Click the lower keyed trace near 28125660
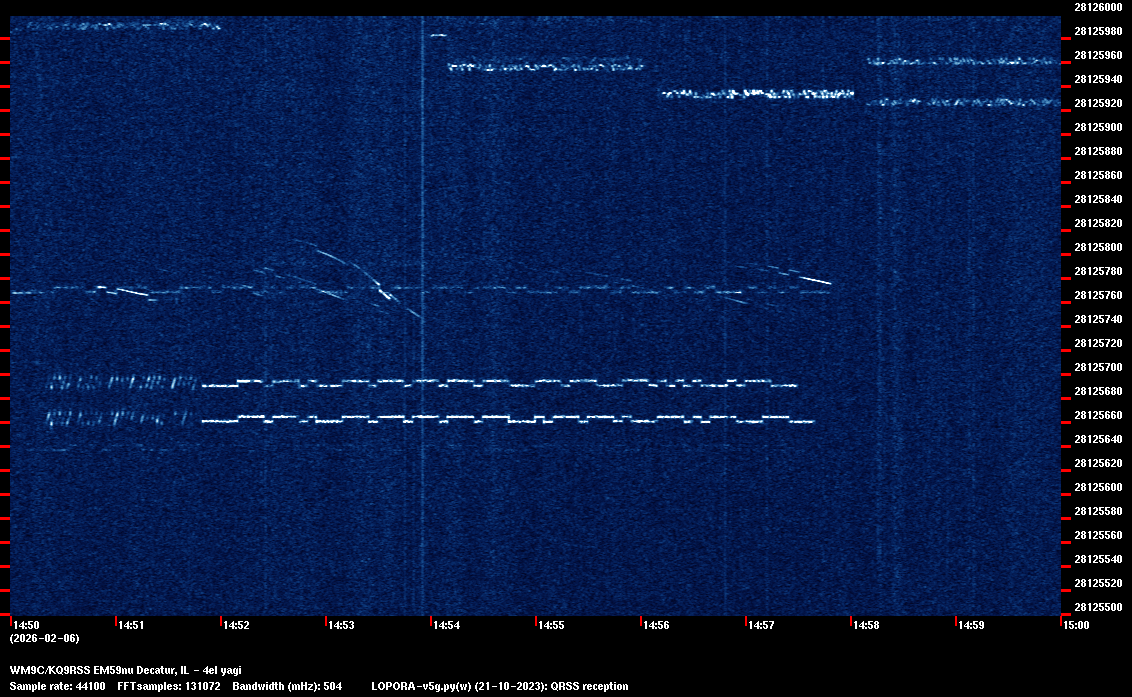This screenshot has height=697, width=1132. click(500, 418)
